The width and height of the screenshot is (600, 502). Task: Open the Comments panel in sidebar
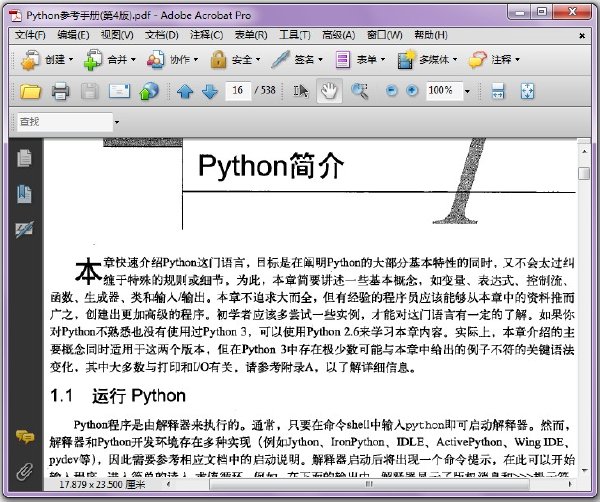pyautogui.click(x=25, y=436)
